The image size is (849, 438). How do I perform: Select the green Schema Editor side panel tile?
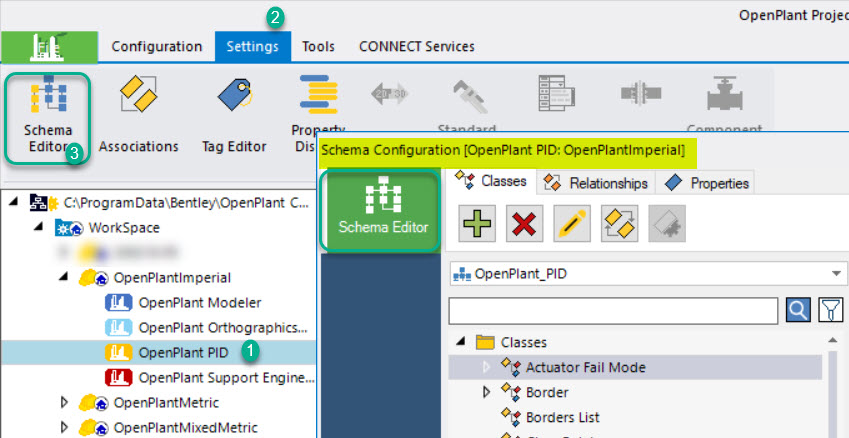tap(380, 211)
